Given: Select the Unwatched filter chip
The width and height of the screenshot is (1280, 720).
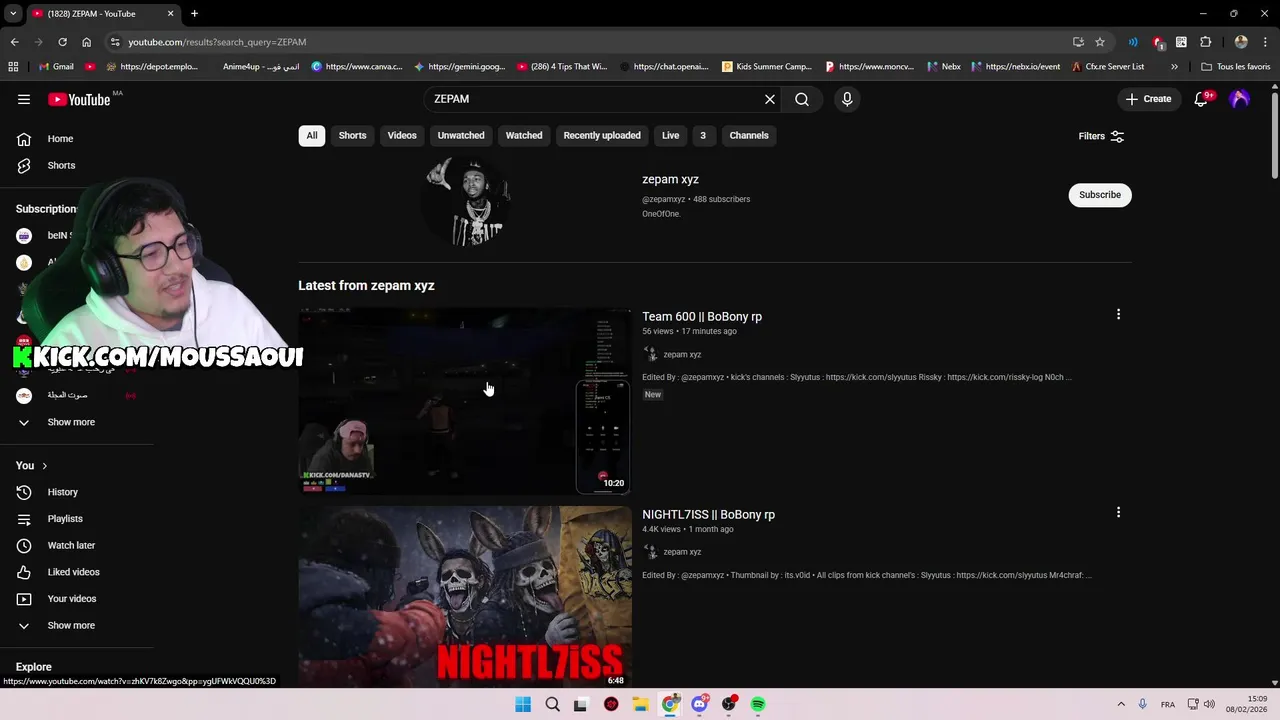Looking at the screenshot, I should pyautogui.click(x=461, y=136).
